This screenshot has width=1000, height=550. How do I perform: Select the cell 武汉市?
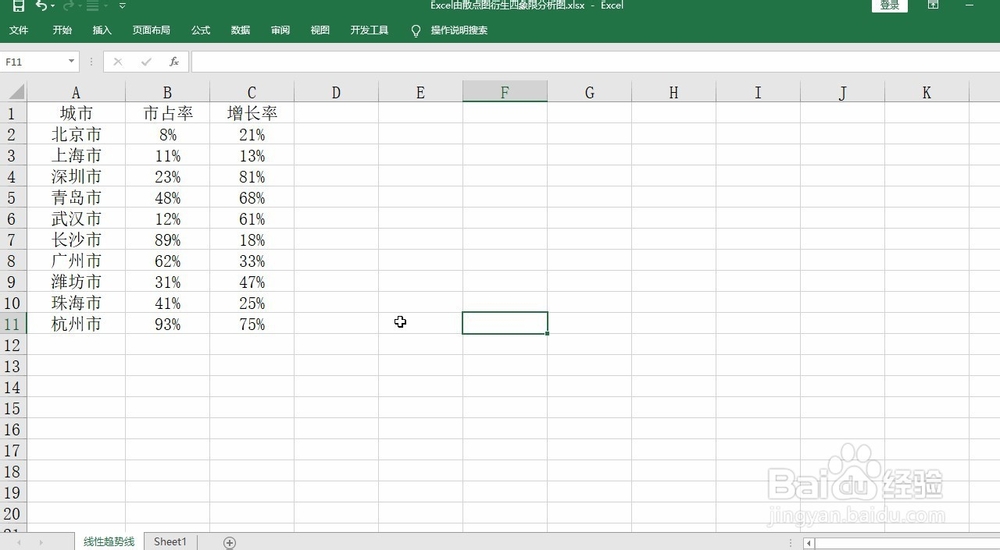76,219
